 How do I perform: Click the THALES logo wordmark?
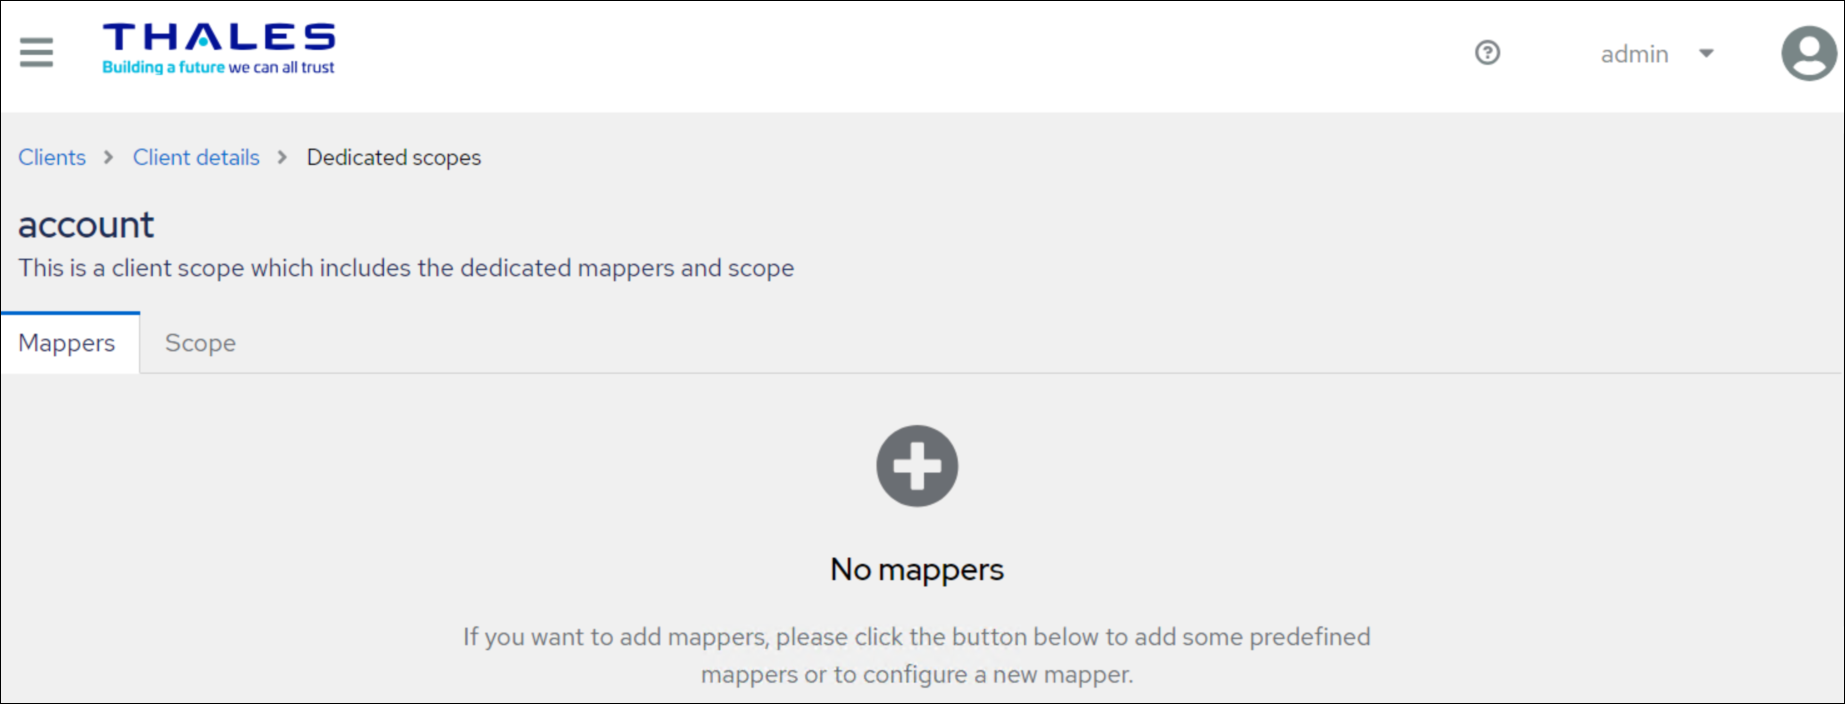[218, 37]
